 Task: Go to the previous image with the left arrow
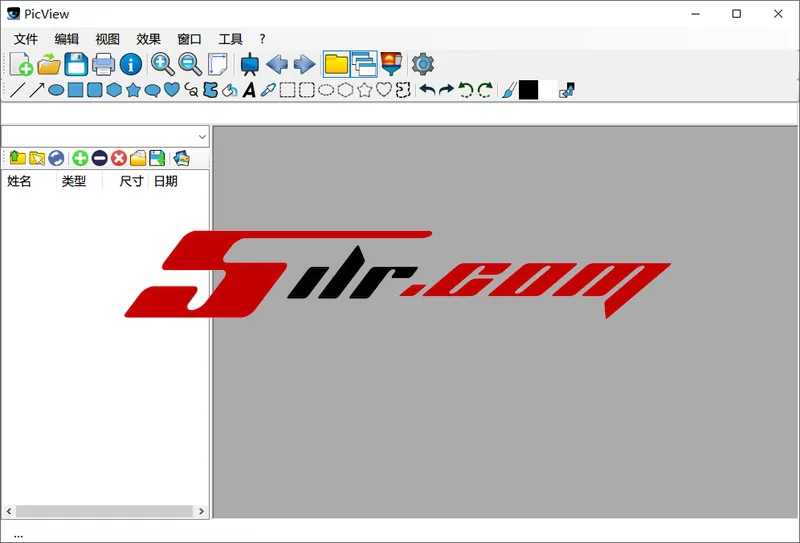coord(277,64)
